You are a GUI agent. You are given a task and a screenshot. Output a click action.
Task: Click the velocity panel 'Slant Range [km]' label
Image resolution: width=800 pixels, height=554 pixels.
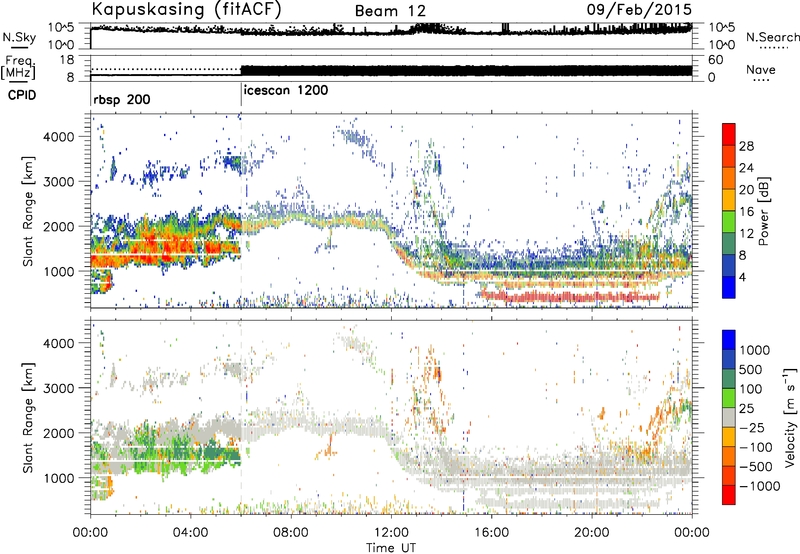pos(28,418)
